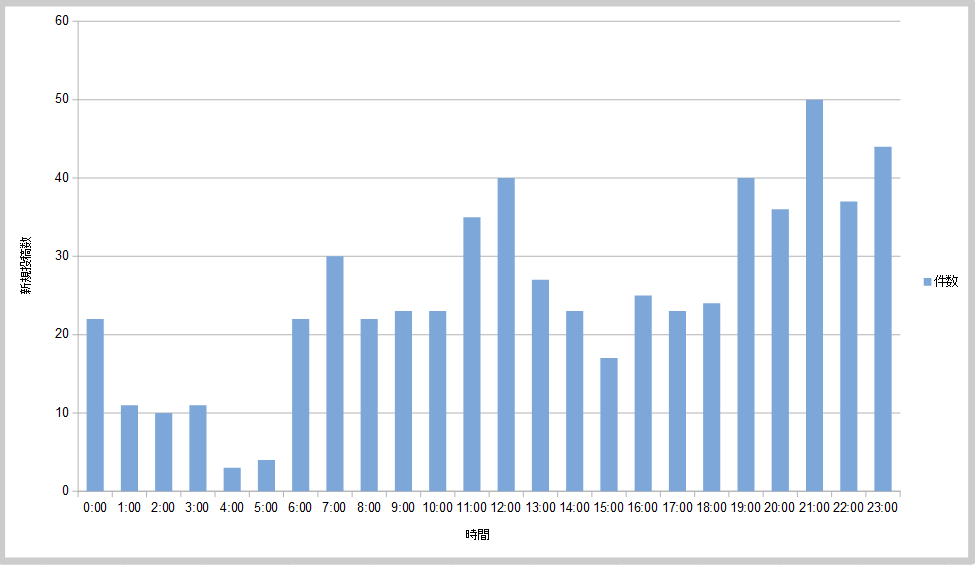975x565 pixels.
Task: Click the 60 label on vertical axis
Action: (61, 21)
